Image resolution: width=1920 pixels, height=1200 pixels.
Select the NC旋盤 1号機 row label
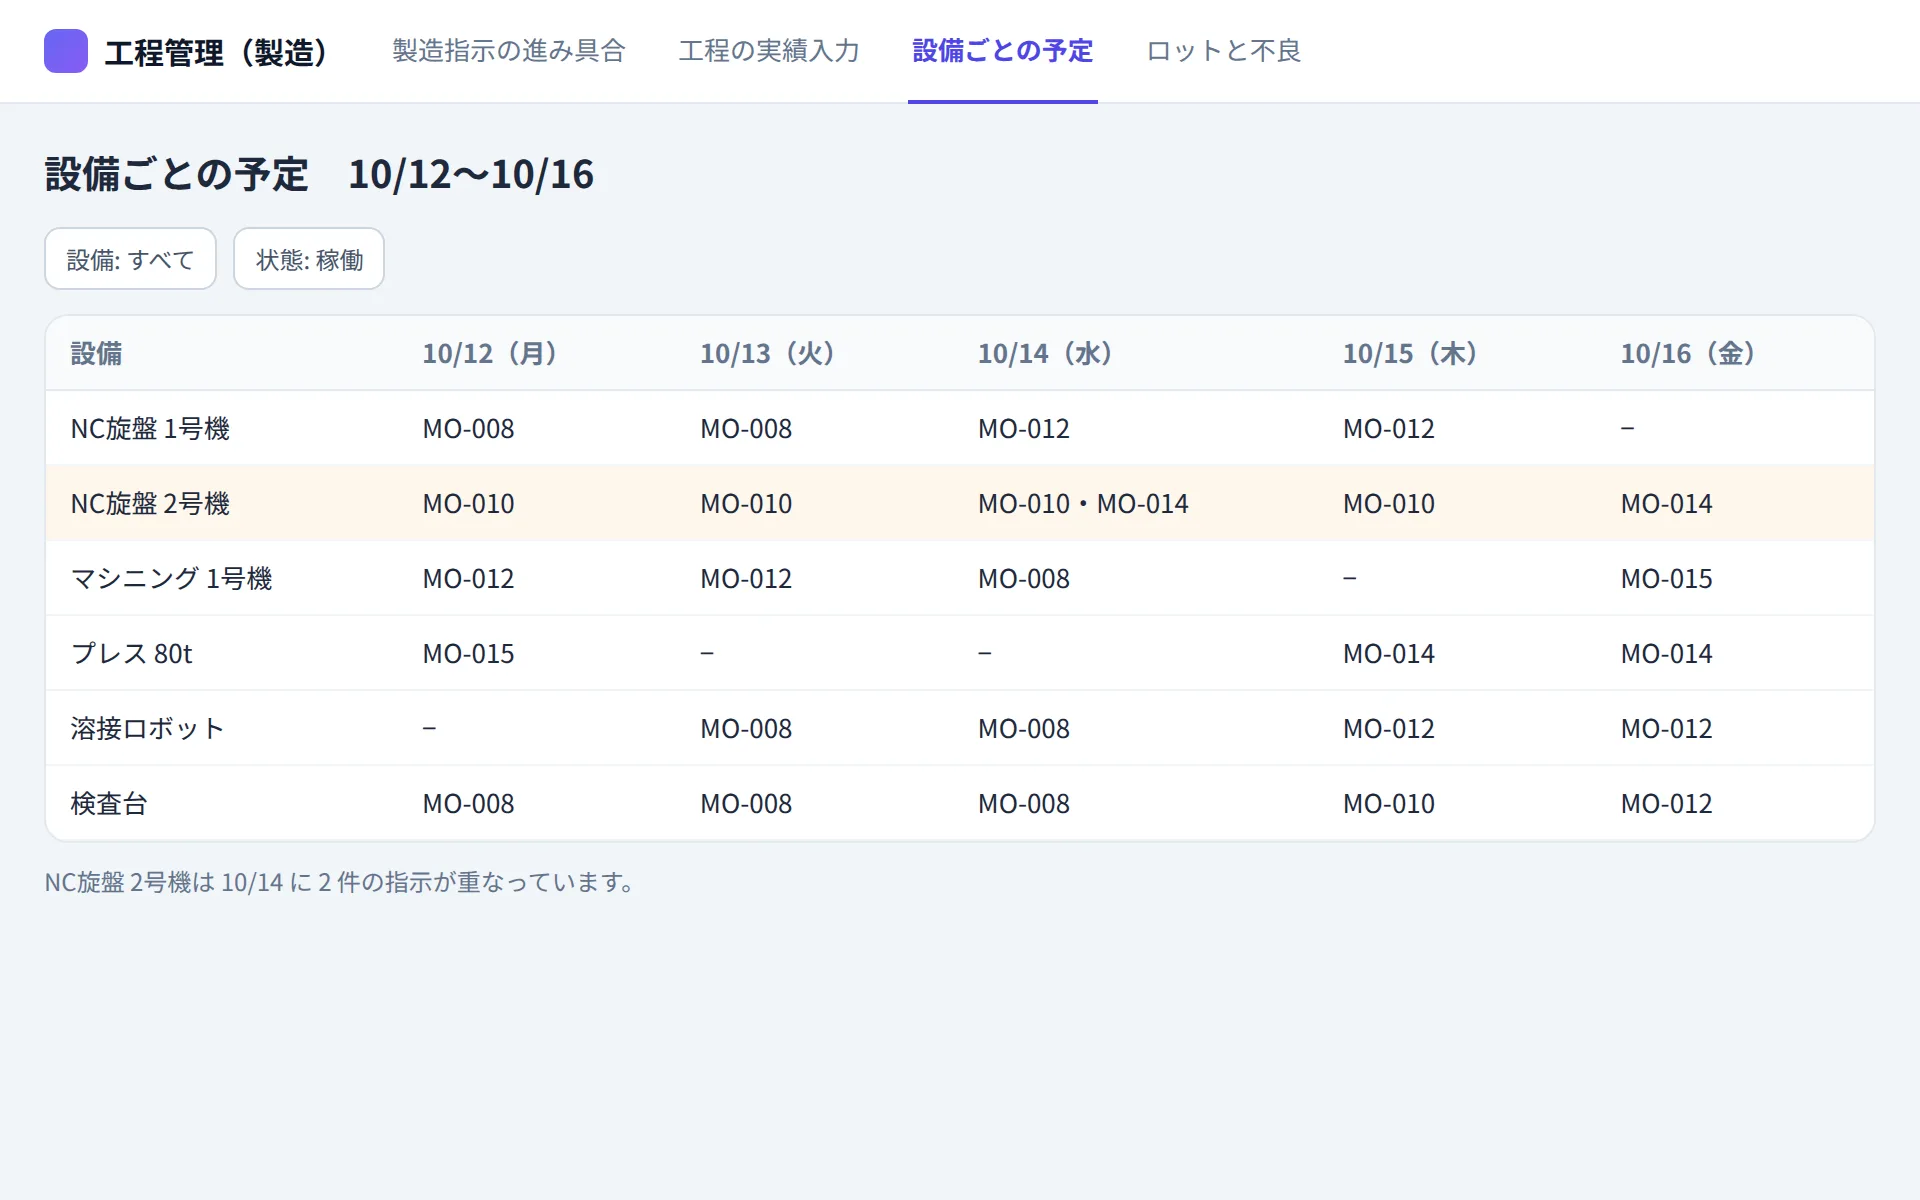tap(150, 428)
